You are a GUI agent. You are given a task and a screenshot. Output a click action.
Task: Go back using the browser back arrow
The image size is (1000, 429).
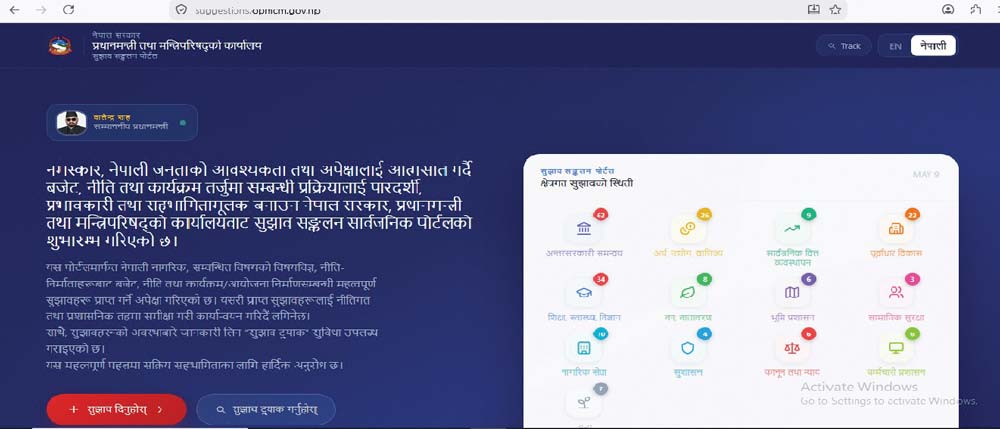coord(14,10)
